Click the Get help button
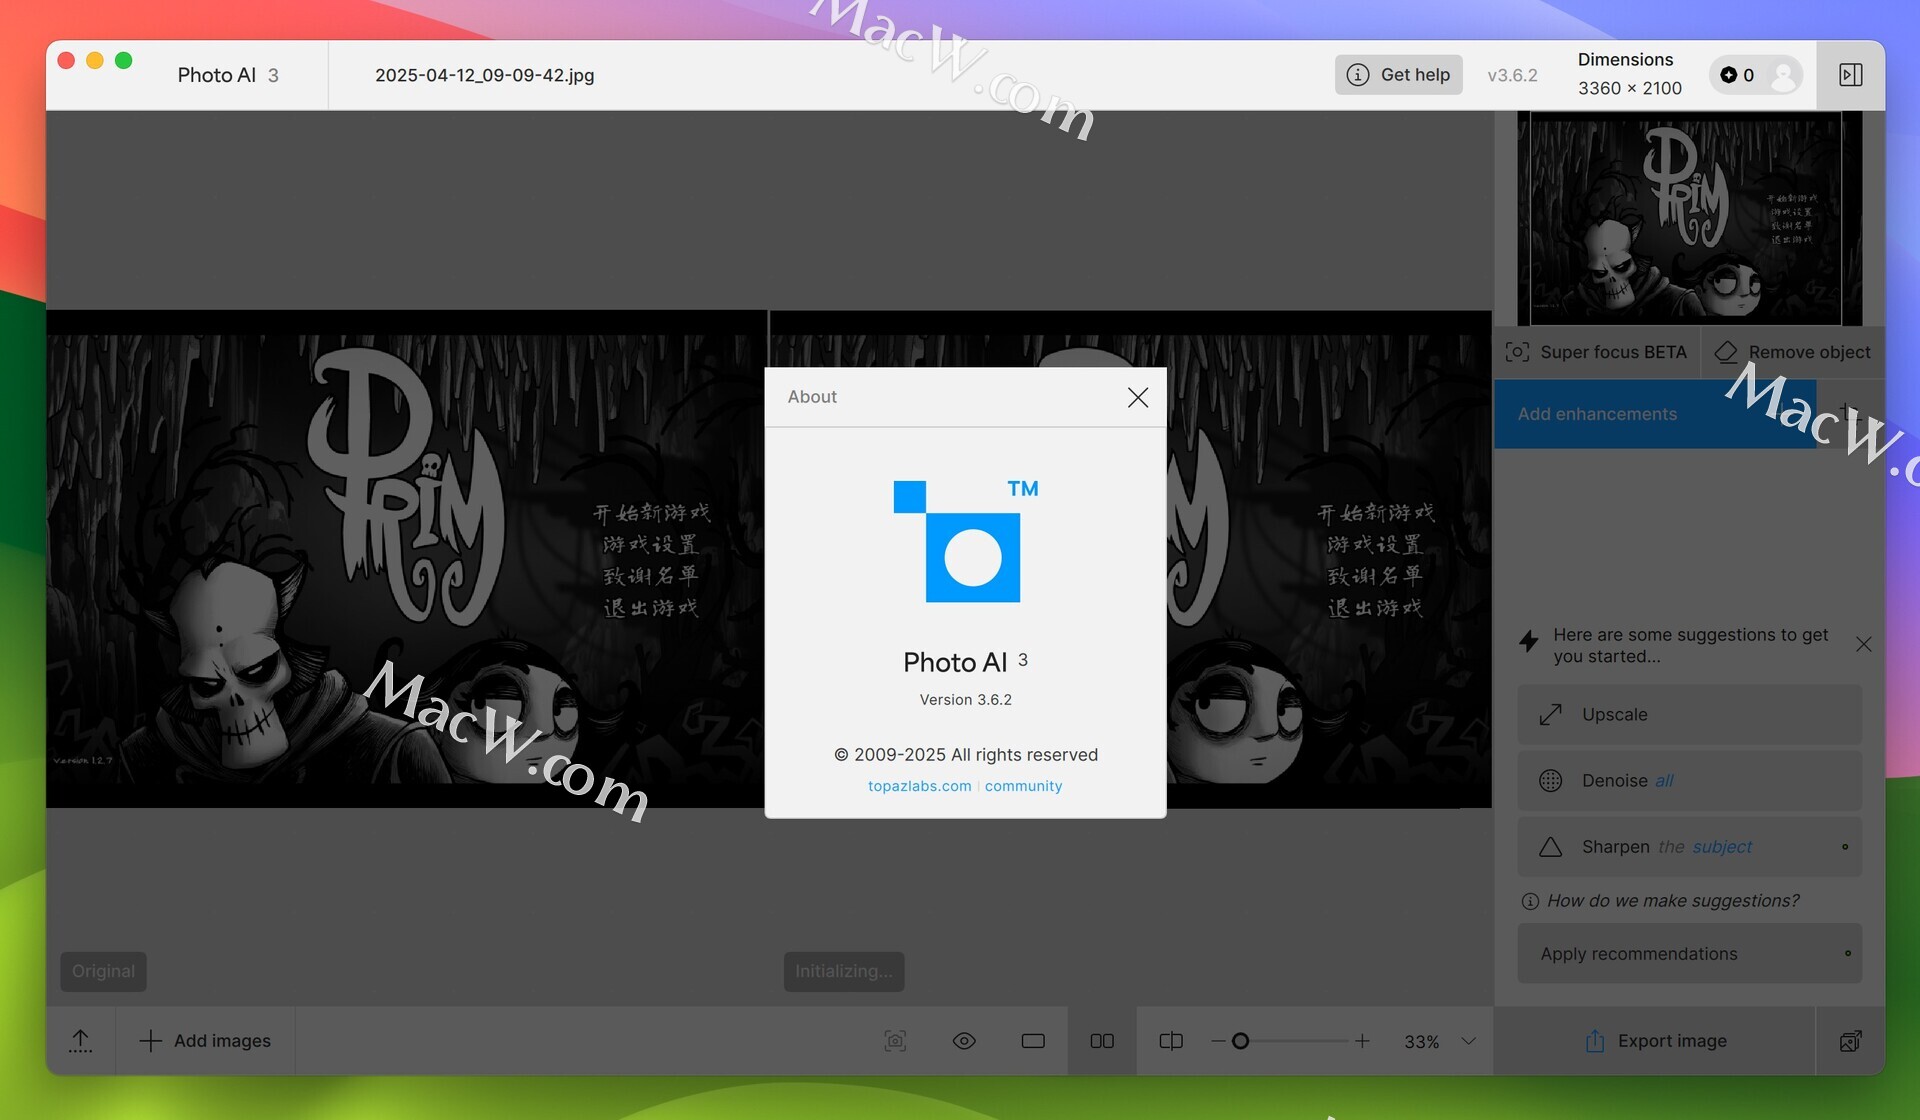 point(1398,75)
